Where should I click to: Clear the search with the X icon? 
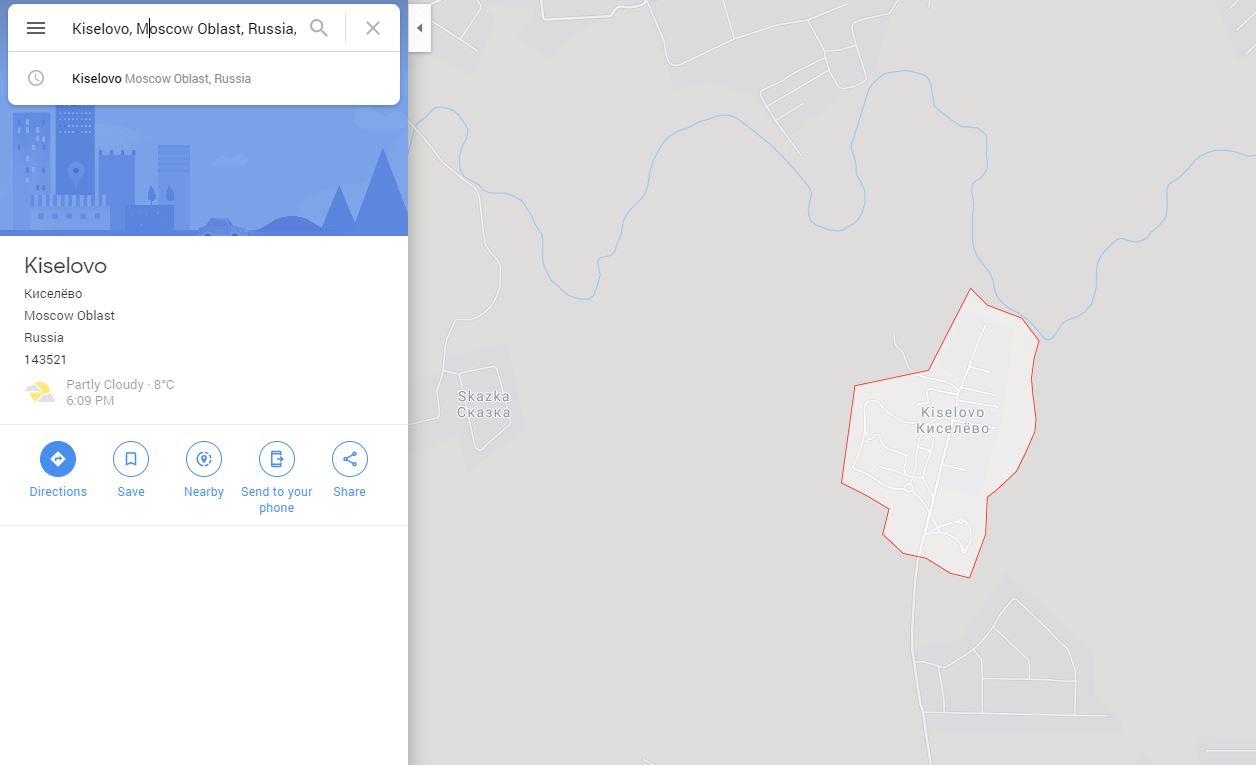pyautogui.click(x=373, y=28)
